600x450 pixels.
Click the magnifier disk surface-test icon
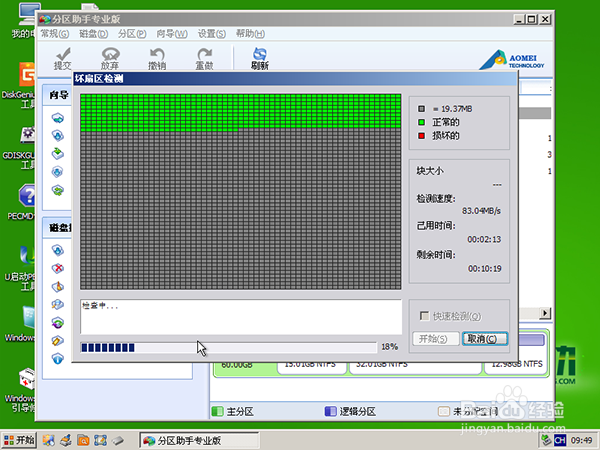[x=58, y=304]
